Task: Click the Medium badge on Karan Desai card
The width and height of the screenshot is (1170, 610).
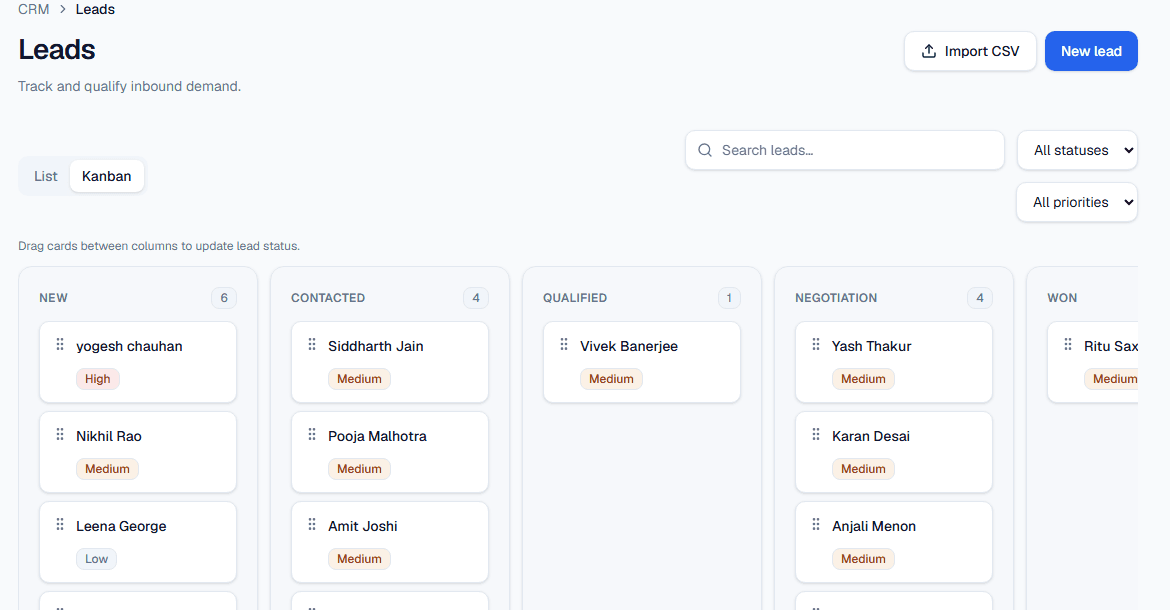Action: tap(863, 469)
